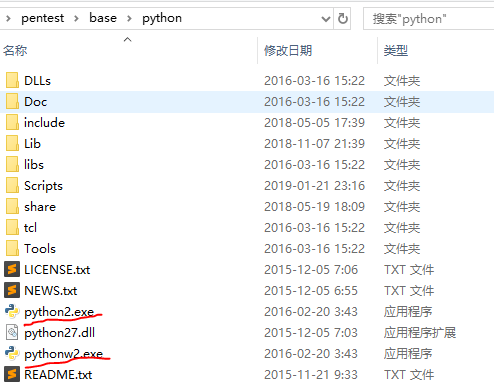Select the libs folder name
Viewport: 494px width, 385px height.
34,165
